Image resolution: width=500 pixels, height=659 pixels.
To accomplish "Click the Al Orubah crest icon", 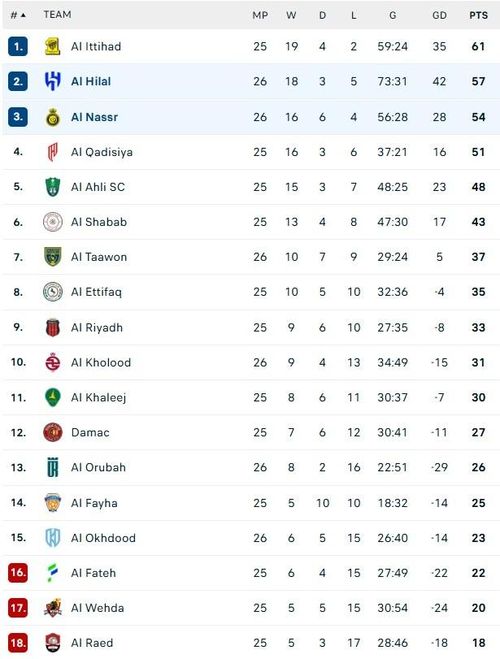I will 53,467.
